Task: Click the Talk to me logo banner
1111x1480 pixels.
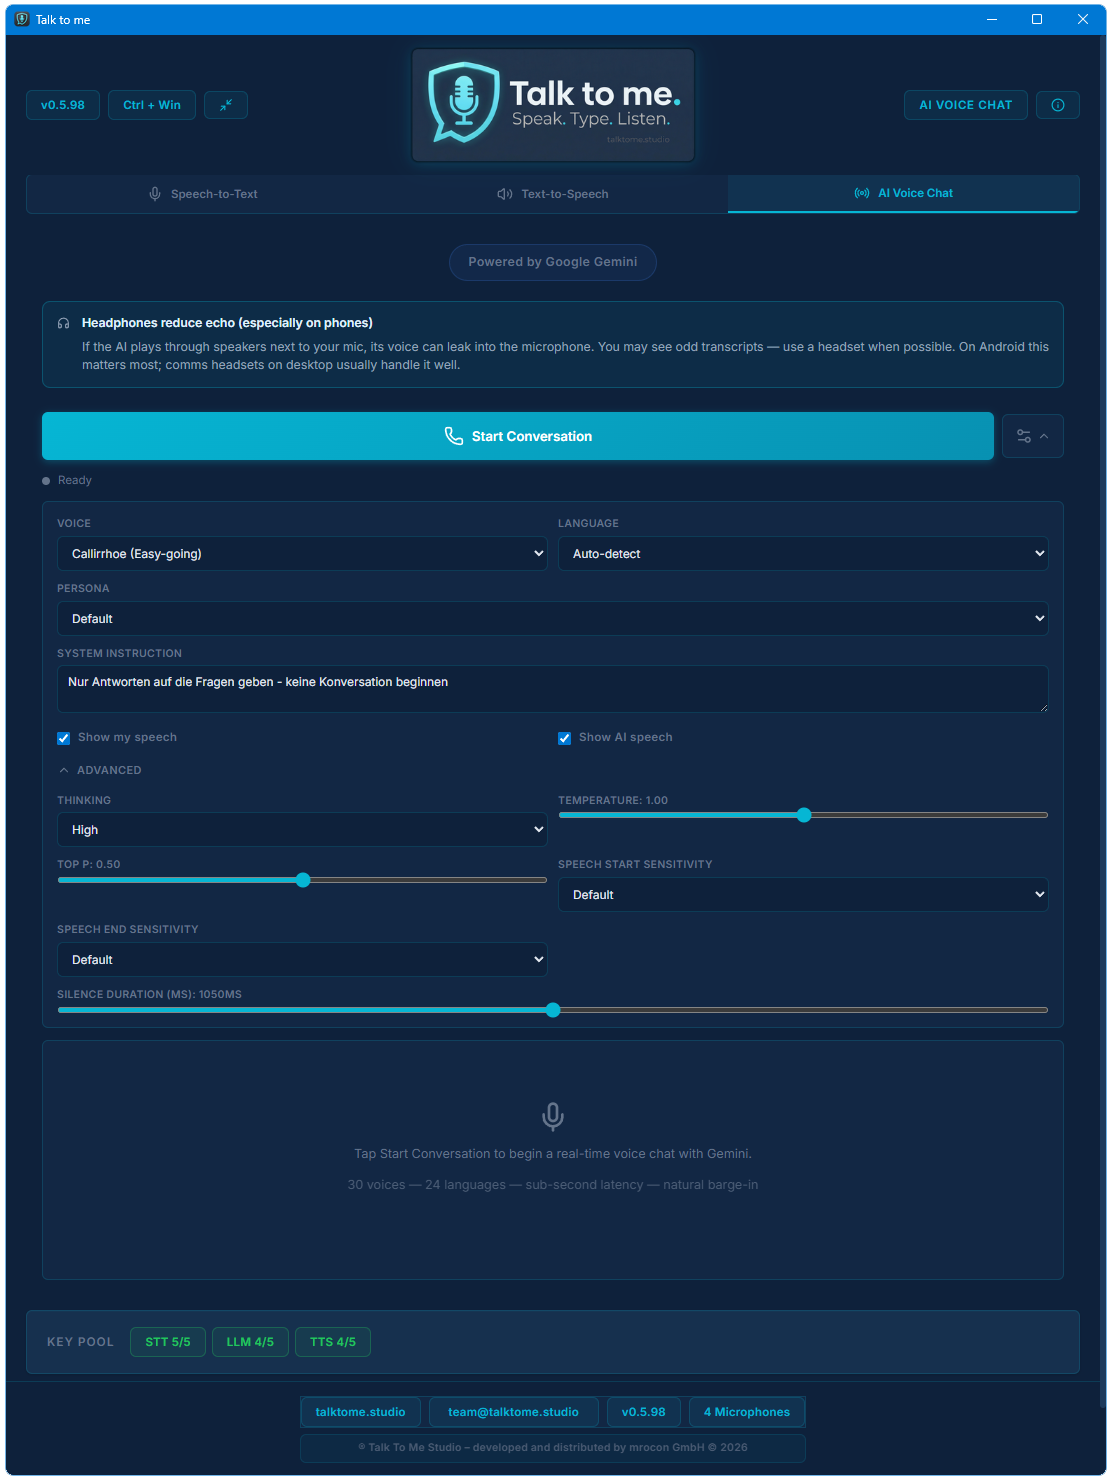Action: click(553, 105)
